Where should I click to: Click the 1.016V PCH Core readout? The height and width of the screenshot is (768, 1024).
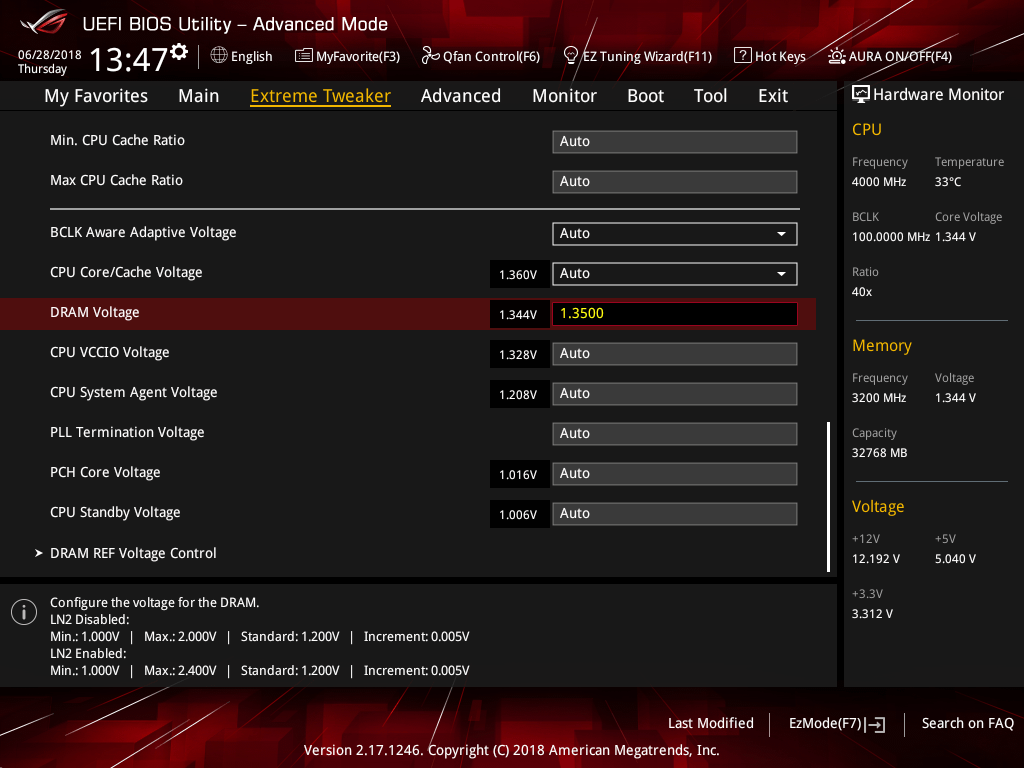point(519,475)
